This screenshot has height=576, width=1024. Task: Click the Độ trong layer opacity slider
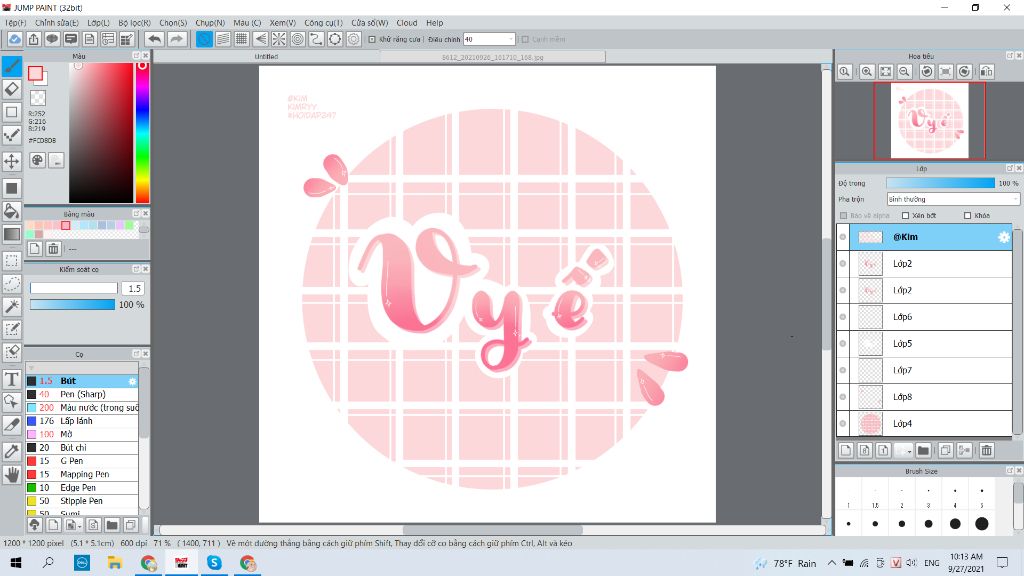point(940,184)
